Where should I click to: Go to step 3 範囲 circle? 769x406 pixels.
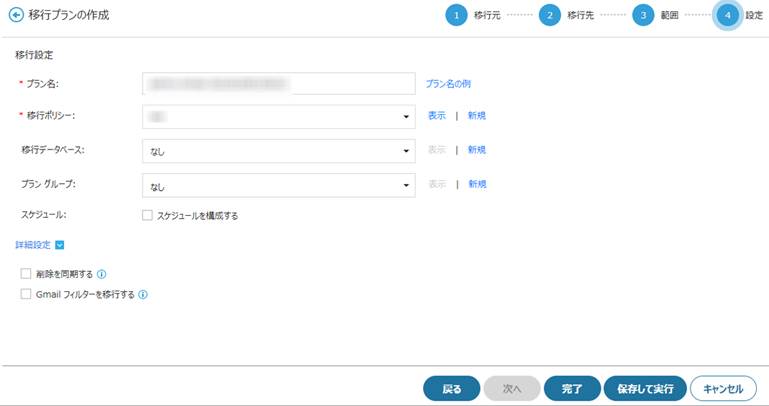(x=643, y=15)
